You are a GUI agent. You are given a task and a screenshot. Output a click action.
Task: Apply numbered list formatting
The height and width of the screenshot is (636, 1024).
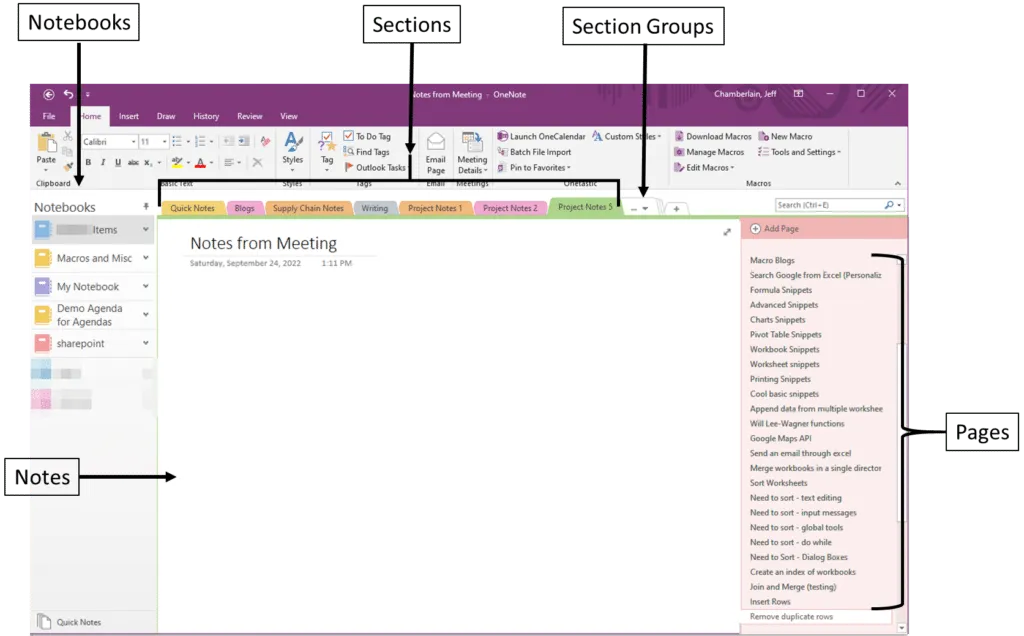pyautogui.click(x=200, y=142)
